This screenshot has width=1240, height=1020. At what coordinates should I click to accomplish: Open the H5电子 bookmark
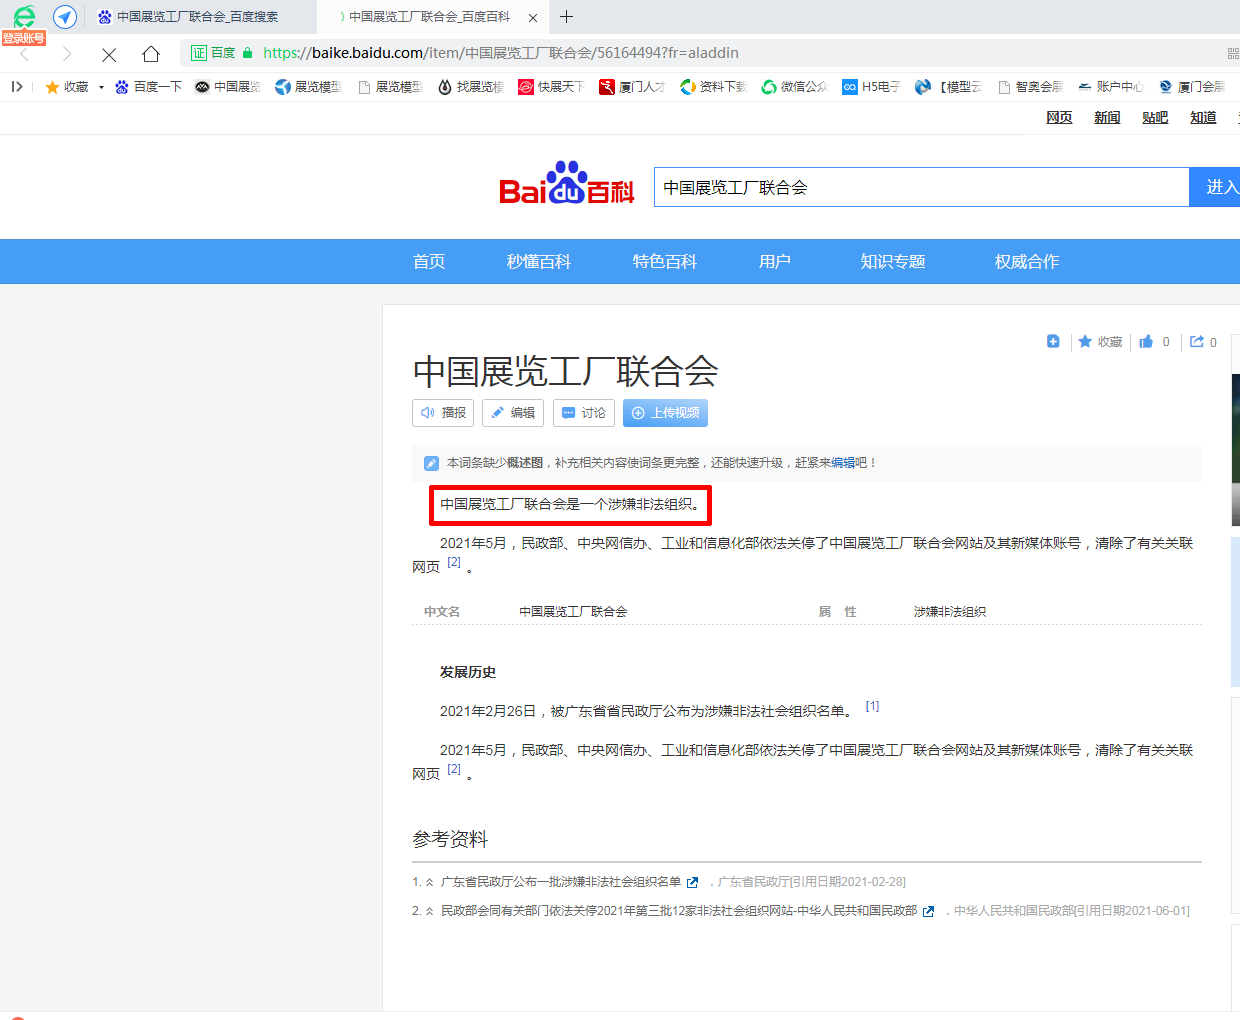872,87
